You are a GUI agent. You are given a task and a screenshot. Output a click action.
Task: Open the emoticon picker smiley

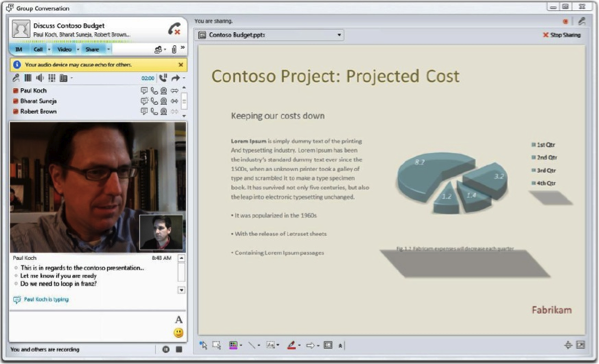tap(178, 333)
